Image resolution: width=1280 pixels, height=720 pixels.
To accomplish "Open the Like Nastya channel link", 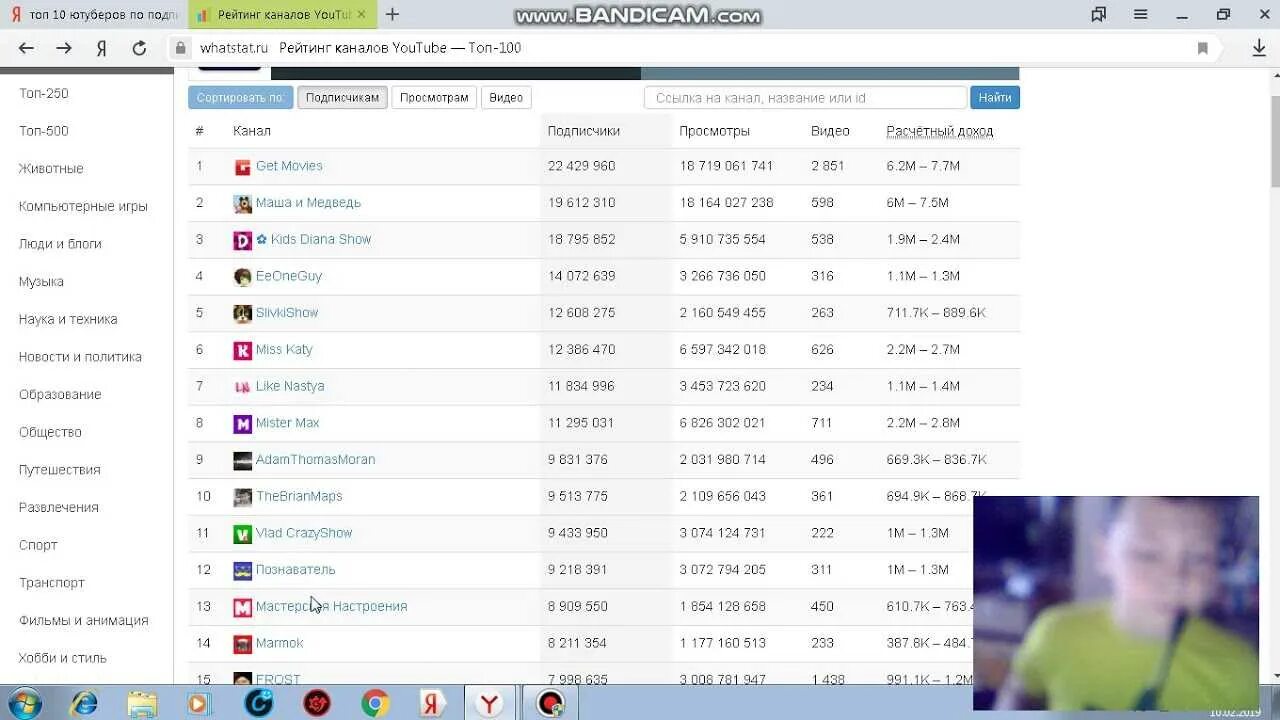I will pos(290,386).
